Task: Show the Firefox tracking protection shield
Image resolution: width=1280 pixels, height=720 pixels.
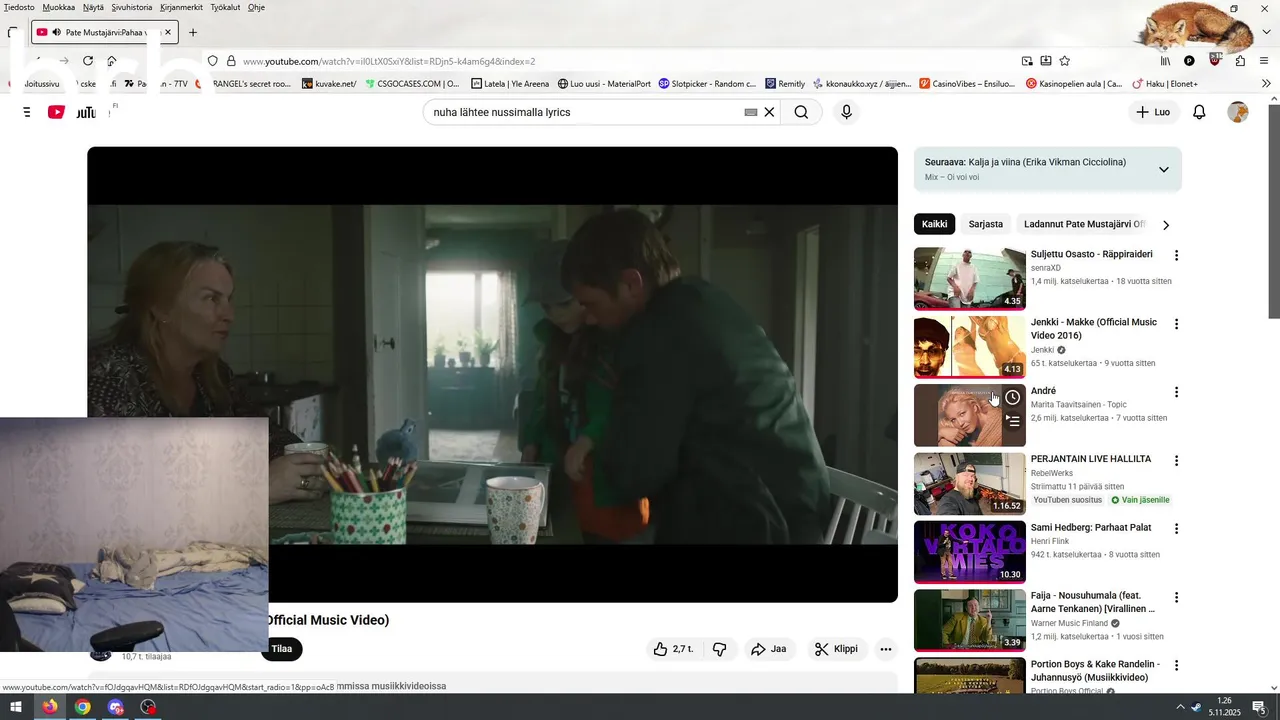Action: pos(212,61)
